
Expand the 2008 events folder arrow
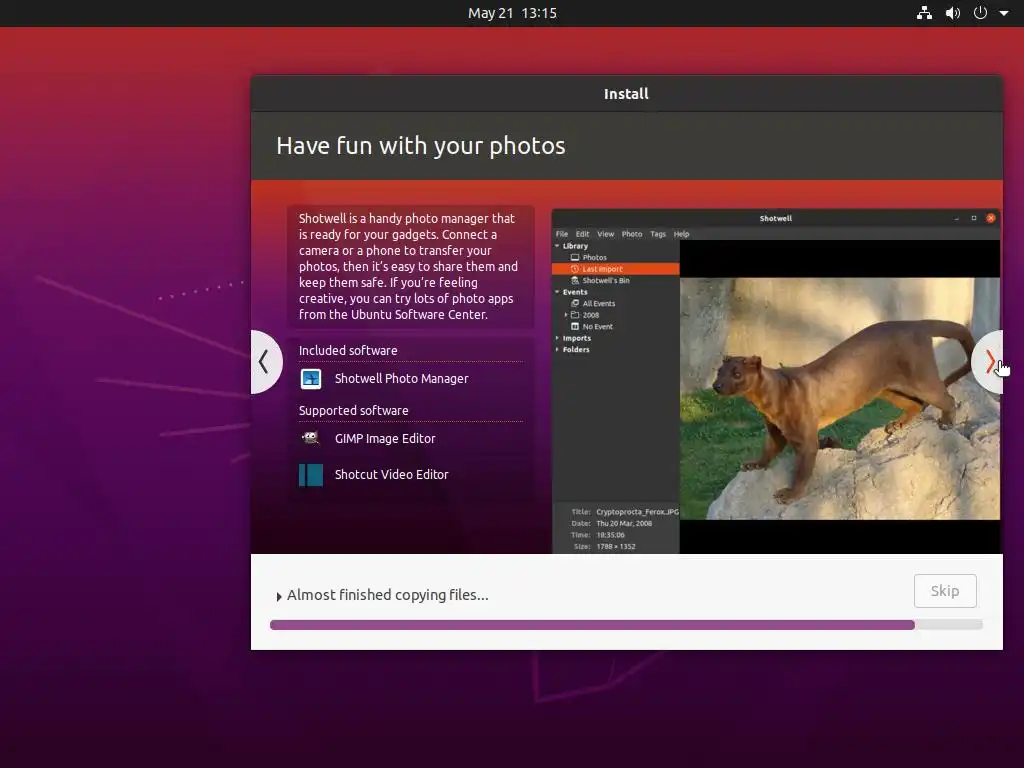tap(566, 315)
